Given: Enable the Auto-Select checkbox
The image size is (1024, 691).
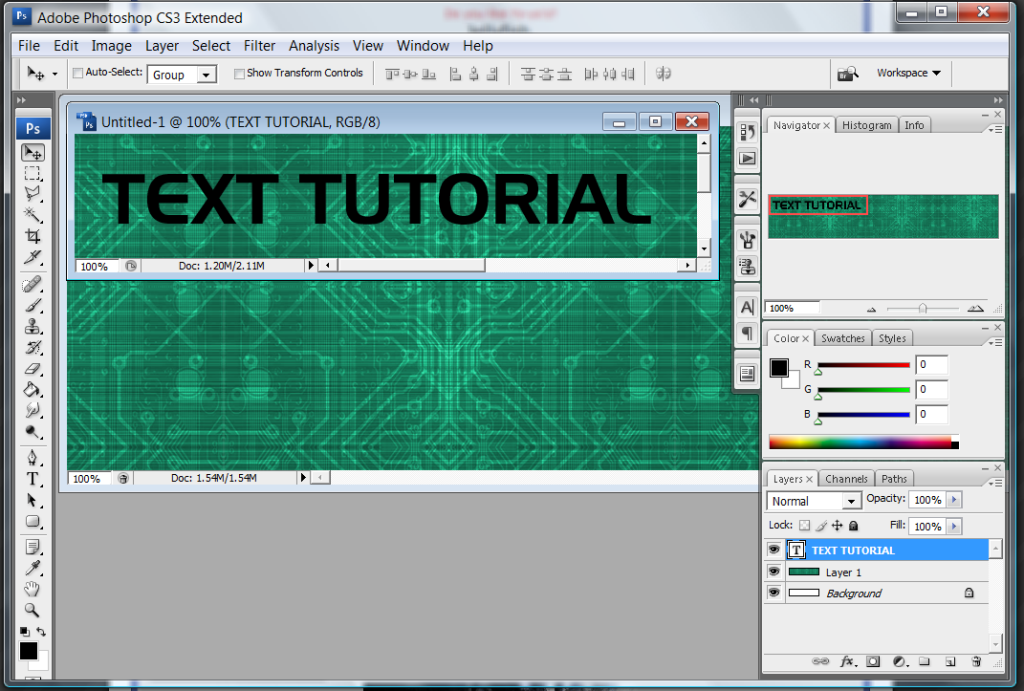Looking at the screenshot, I should tap(78, 73).
